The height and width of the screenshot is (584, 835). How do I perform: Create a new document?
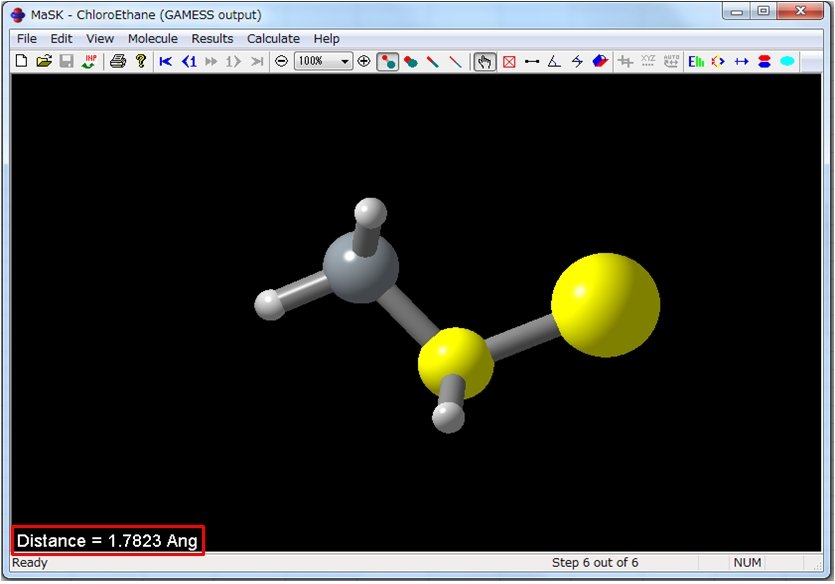coord(20,61)
